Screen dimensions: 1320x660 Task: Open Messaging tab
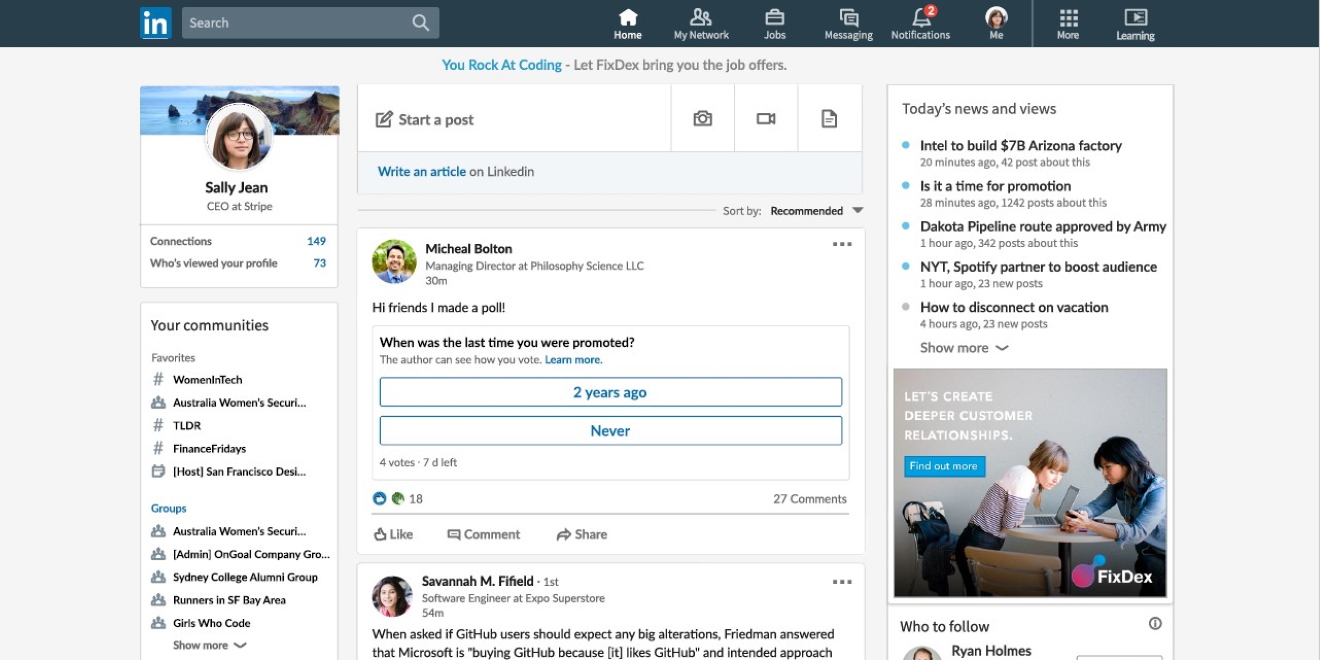(849, 24)
